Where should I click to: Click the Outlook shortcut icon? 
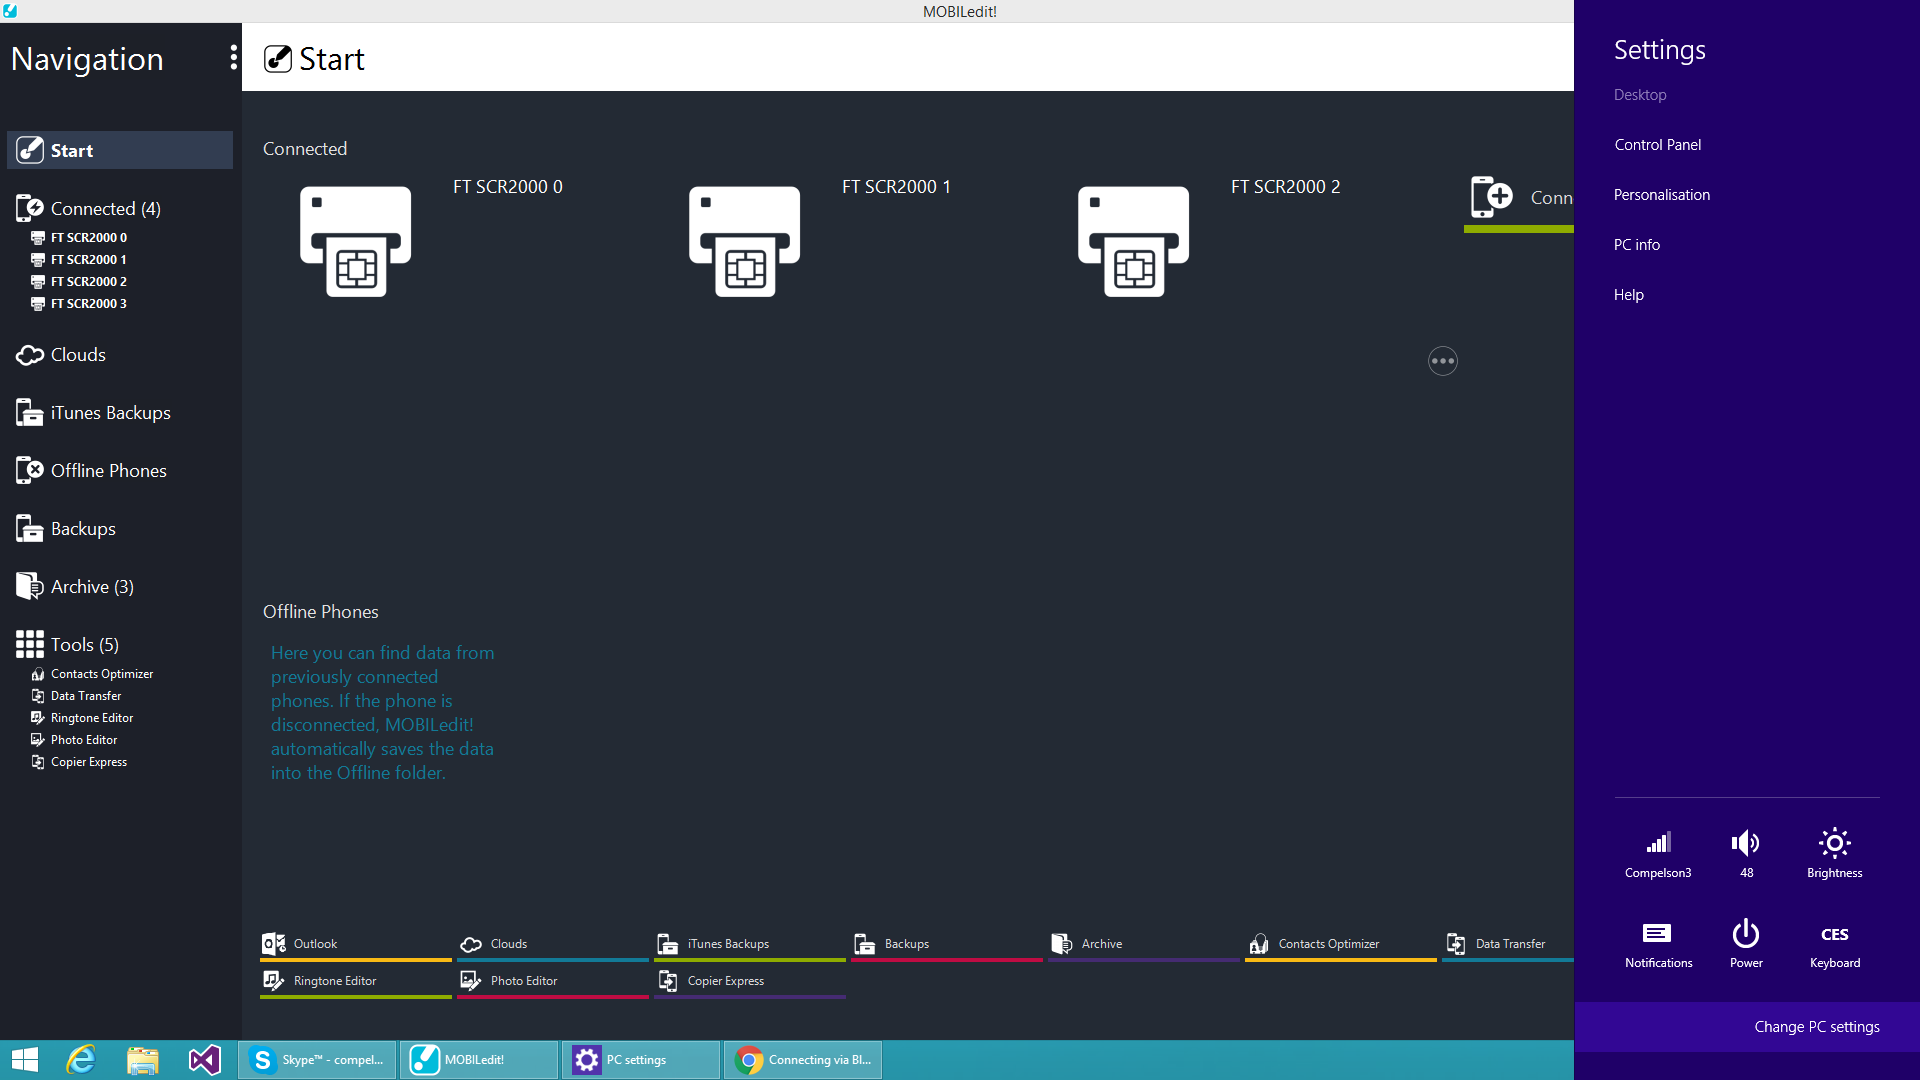[273, 944]
